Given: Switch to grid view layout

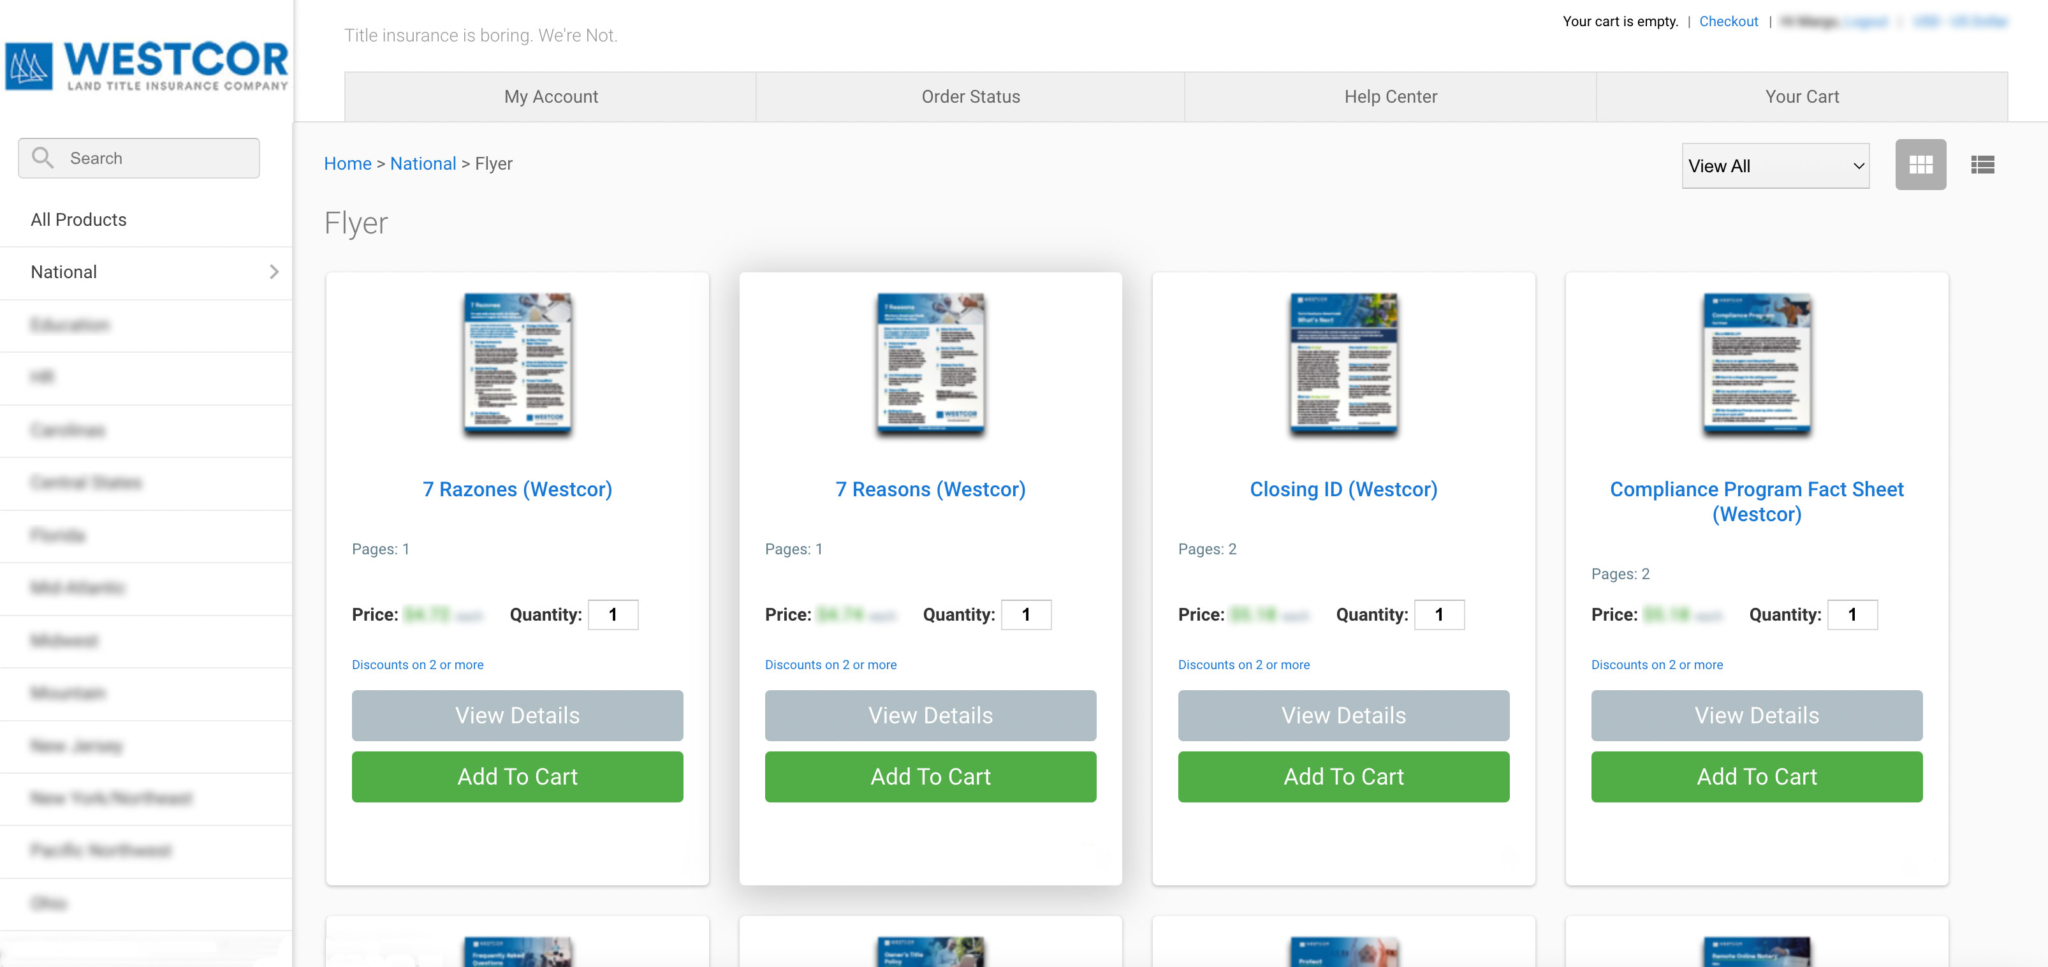Looking at the screenshot, I should pyautogui.click(x=1920, y=165).
